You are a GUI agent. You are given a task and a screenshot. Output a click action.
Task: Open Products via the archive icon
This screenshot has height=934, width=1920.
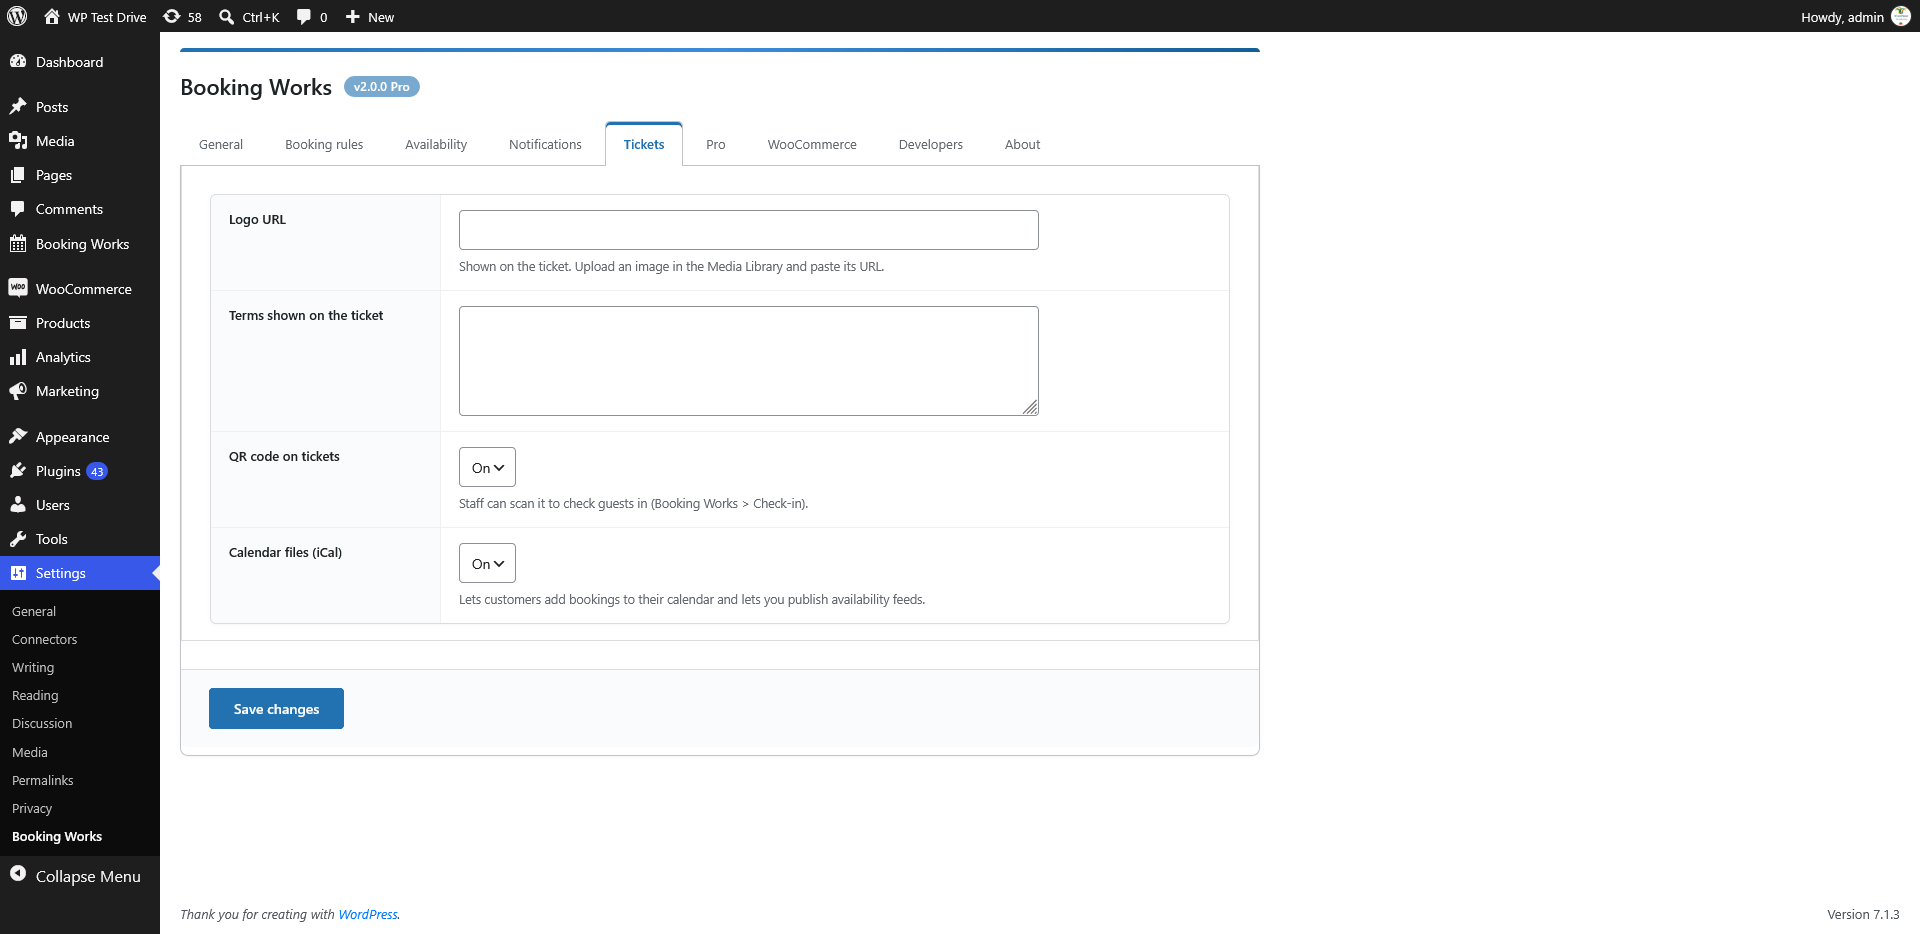pos(18,322)
